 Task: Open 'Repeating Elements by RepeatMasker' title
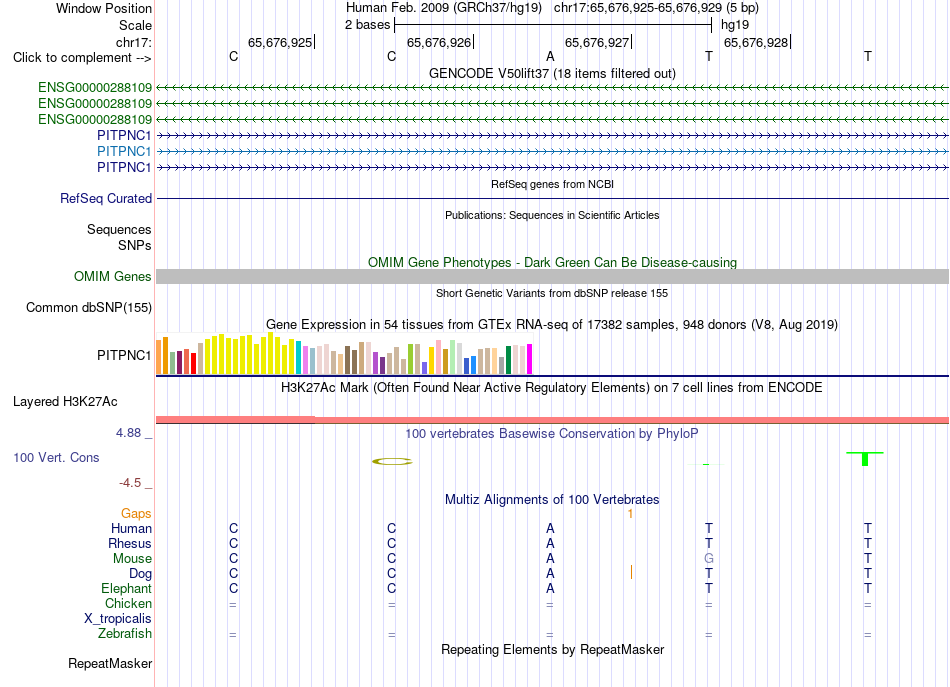click(552, 649)
